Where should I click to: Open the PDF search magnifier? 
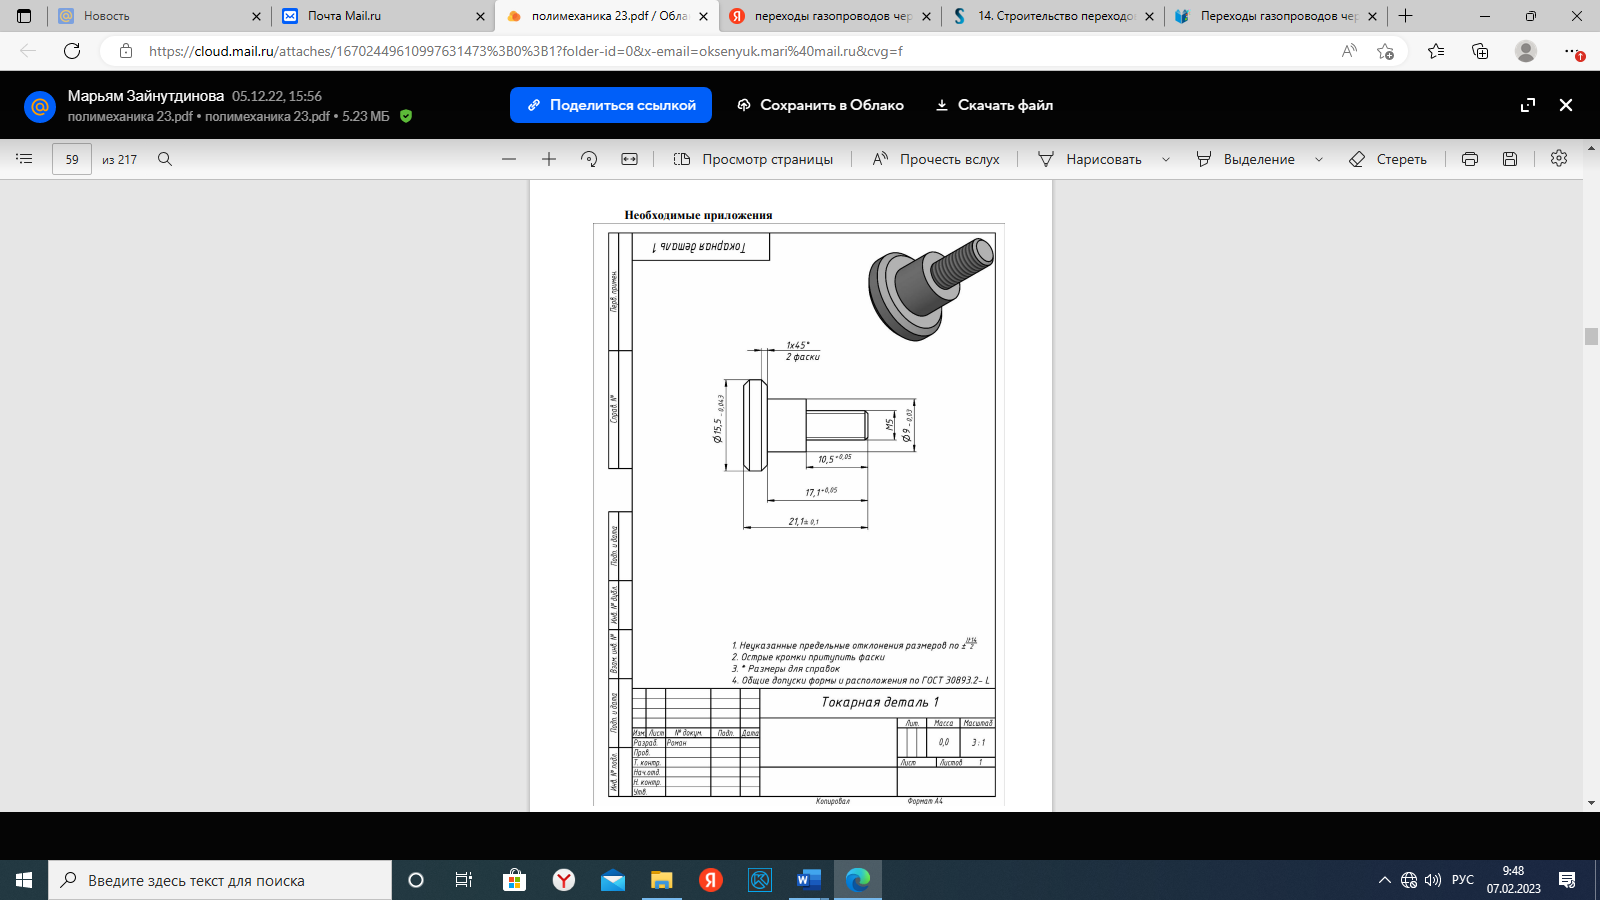click(165, 159)
